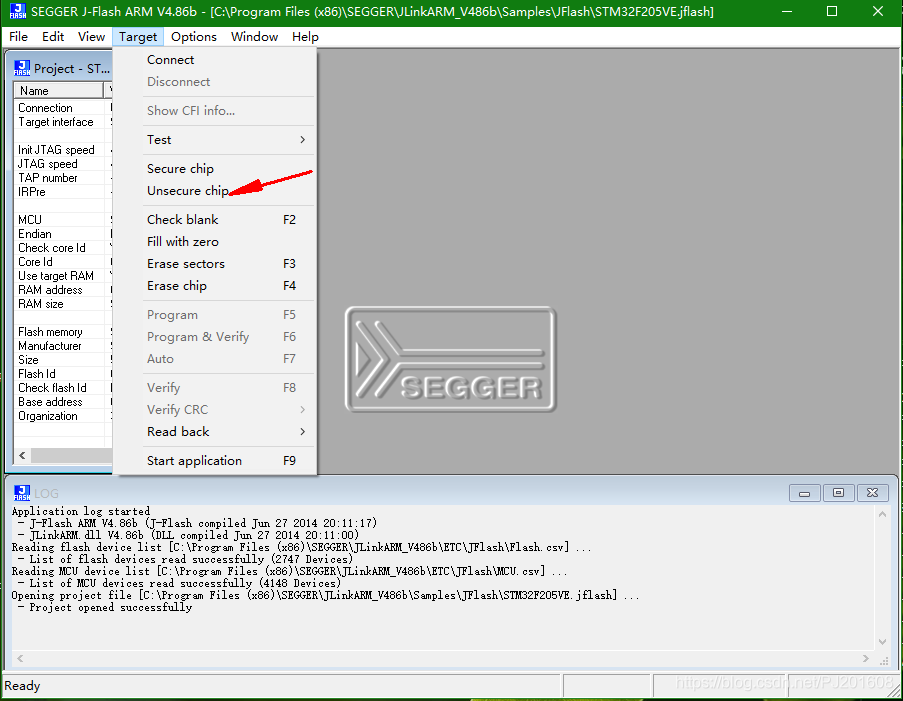This screenshot has height=701, width=903.
Task: Select the Base address row
Action: (x=63, y=402)
